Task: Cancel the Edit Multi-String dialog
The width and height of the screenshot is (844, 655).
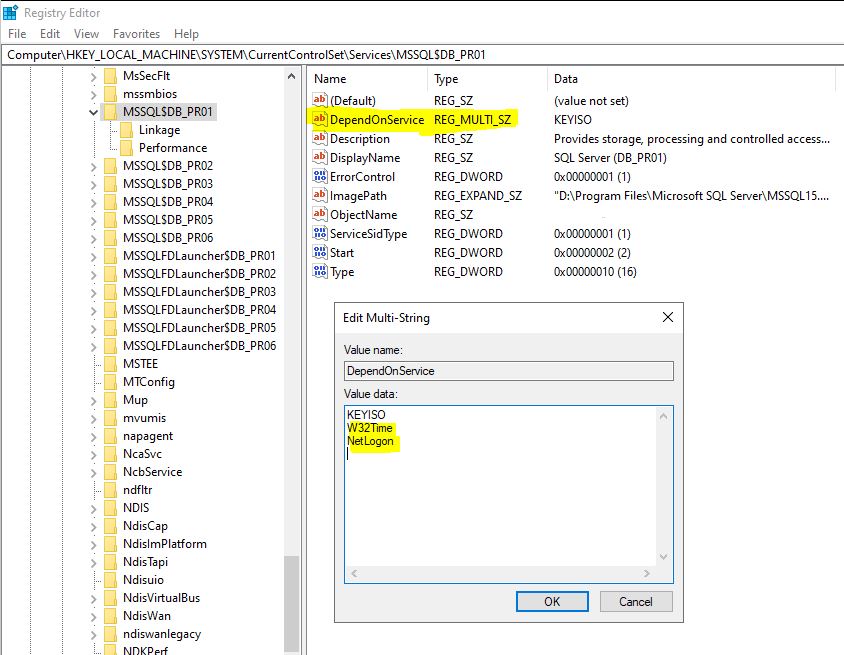Action: pyautogui.click(x=636, y=601)
